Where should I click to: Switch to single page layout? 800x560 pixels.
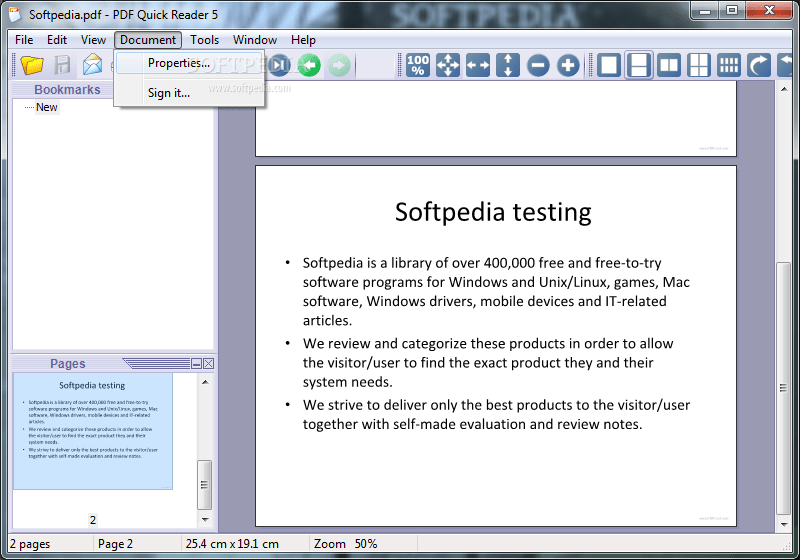click(609, 65)
